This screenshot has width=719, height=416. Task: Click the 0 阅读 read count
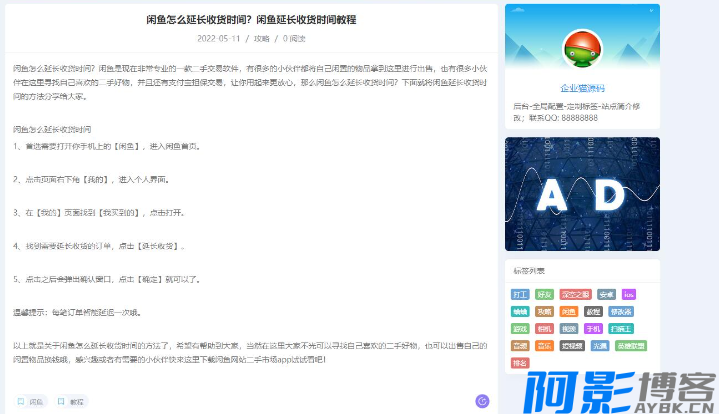point(294,39)
